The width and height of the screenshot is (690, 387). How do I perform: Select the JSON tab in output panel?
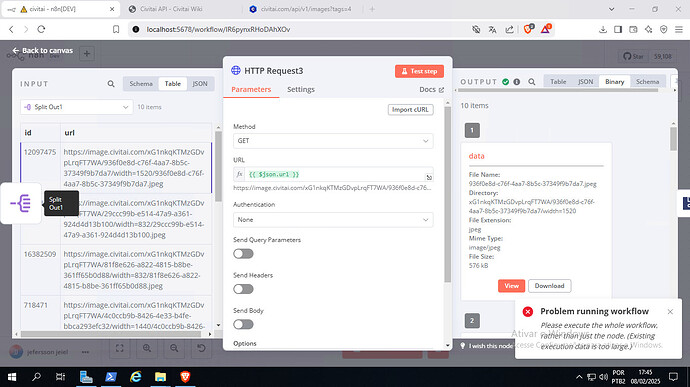tap(585, 81)
